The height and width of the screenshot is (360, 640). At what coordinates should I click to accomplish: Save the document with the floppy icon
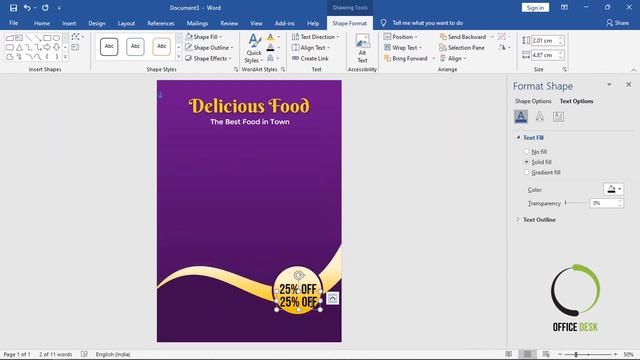13,8
